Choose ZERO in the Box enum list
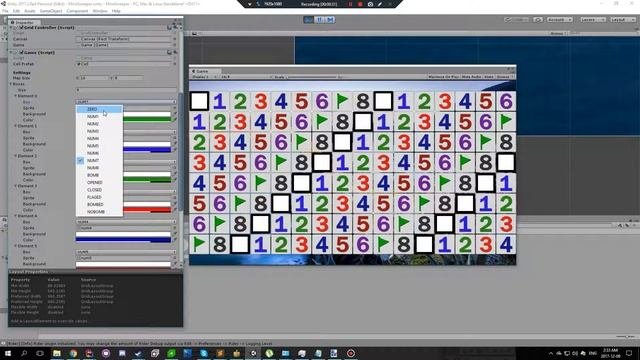This screenshot has height=360, width=640. point(99,109)
